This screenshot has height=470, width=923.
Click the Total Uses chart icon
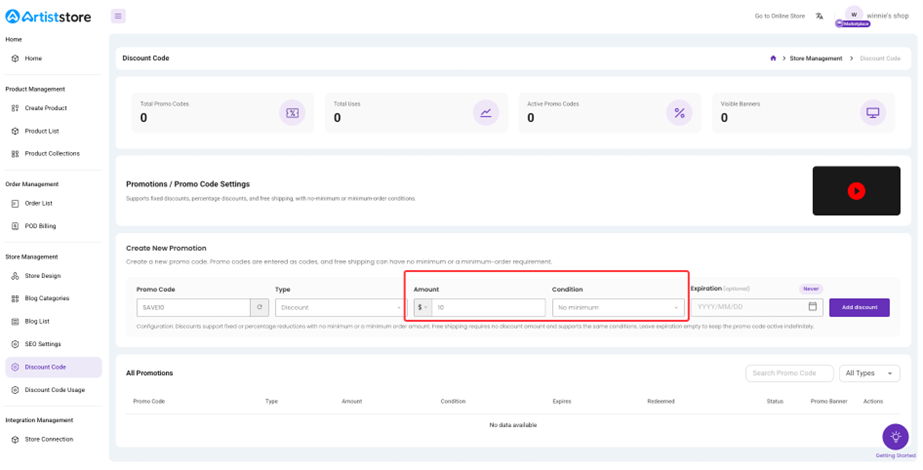(486, 112)
